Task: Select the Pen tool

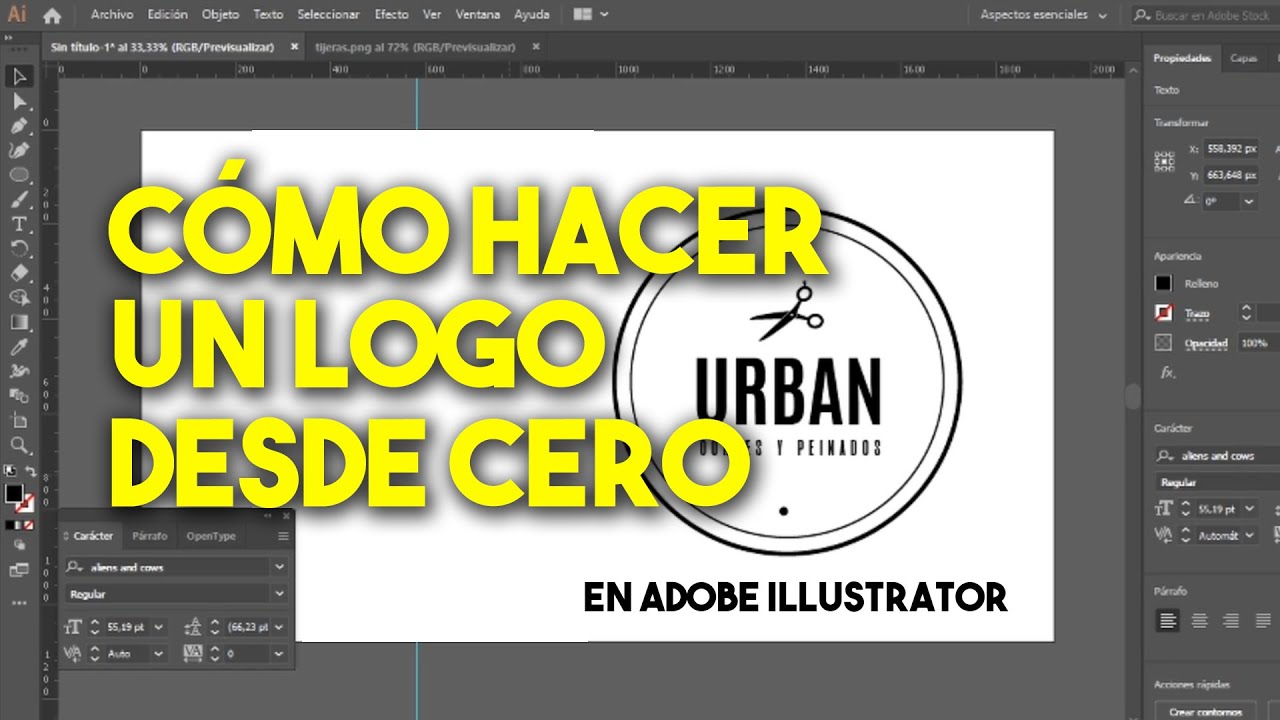Action: pyautogui.click(x=19, y=126)
